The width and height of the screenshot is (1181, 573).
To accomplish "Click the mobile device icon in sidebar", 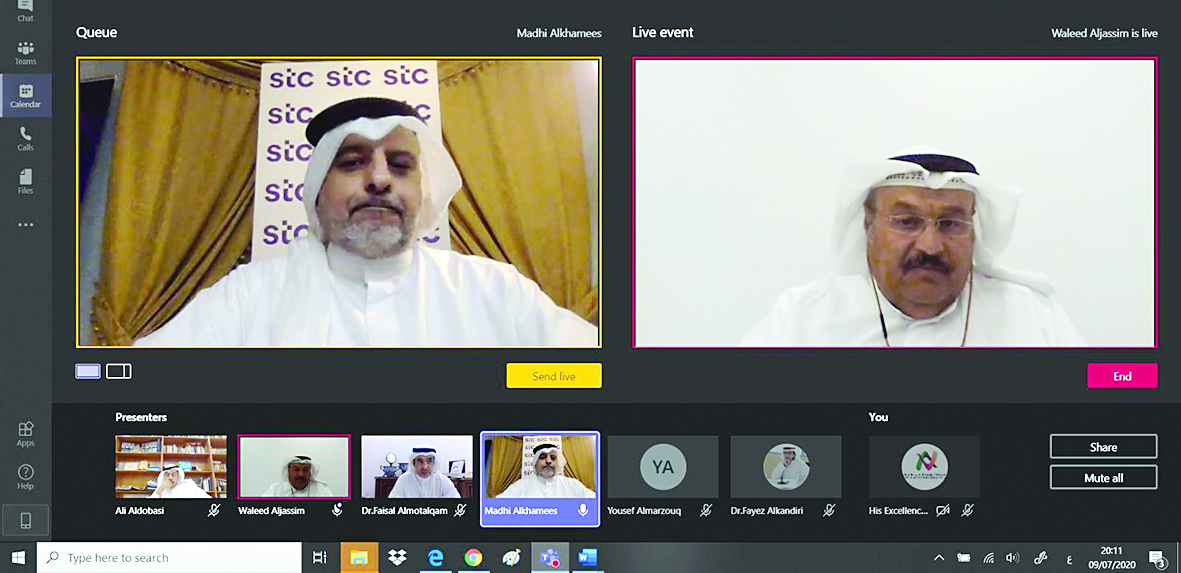I will pos(25,520).
